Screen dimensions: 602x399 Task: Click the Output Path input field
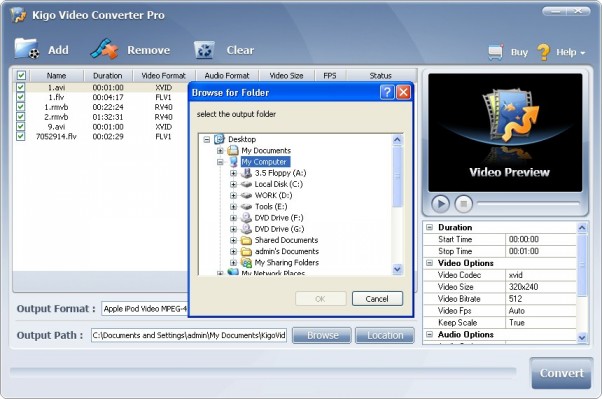pyautogui.click(x=189, y=335)
